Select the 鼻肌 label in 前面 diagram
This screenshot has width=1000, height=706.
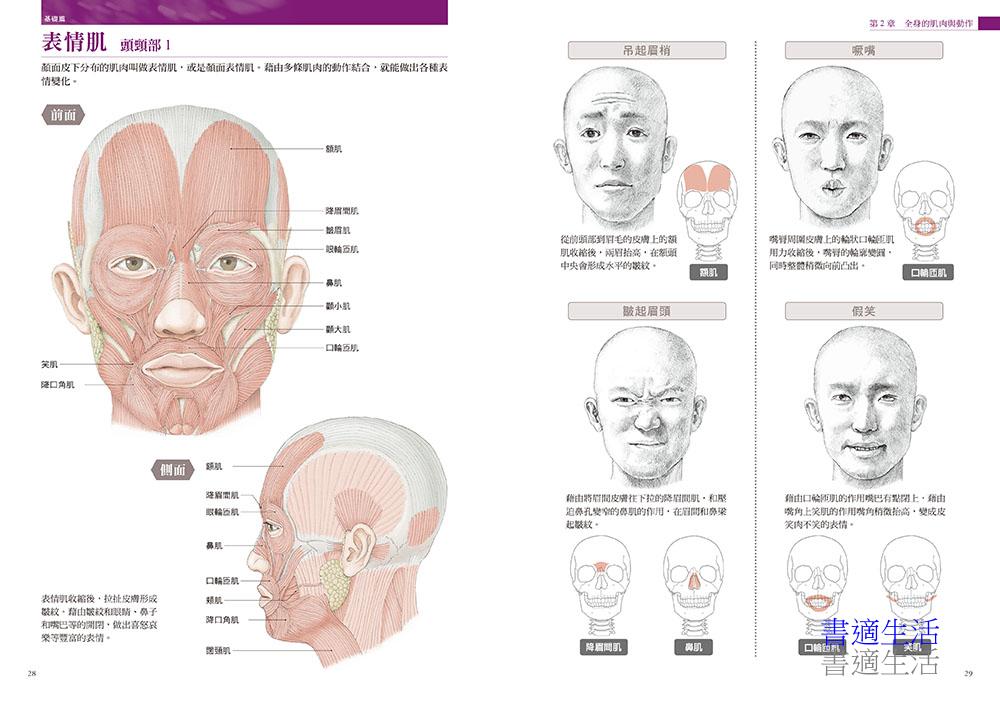tap(334, 283)
